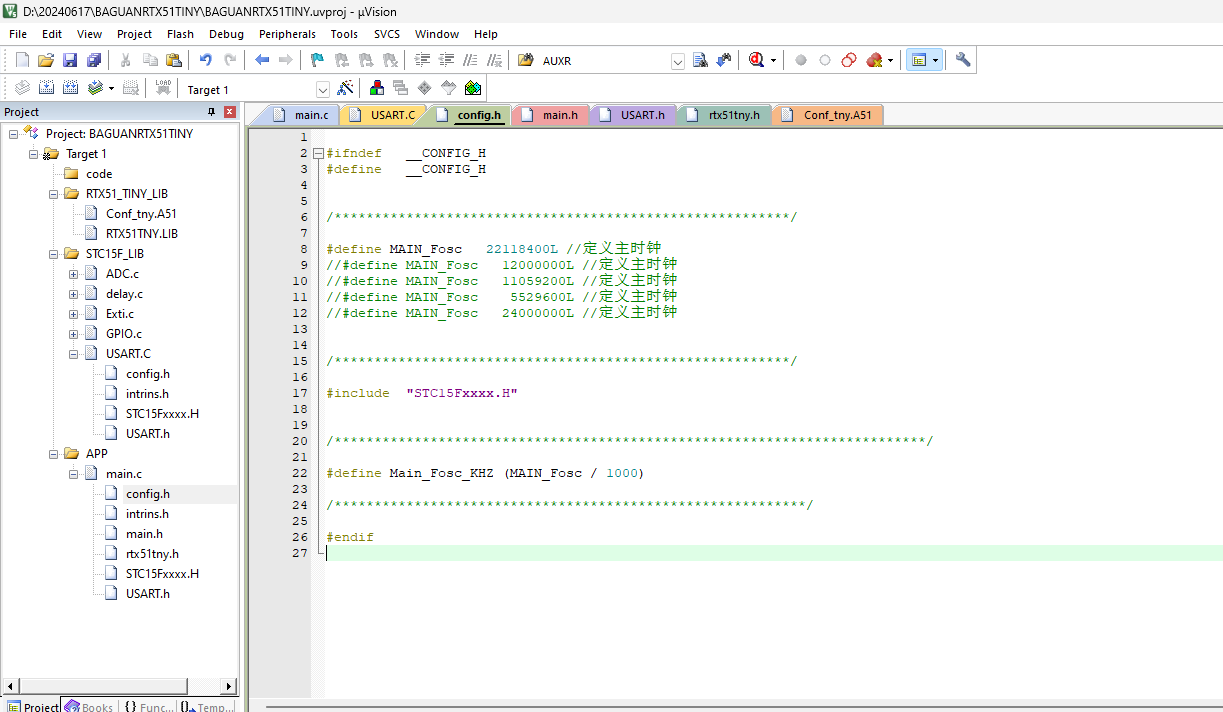
Task: Create a new file with the New icon
Action: point(22,60)
